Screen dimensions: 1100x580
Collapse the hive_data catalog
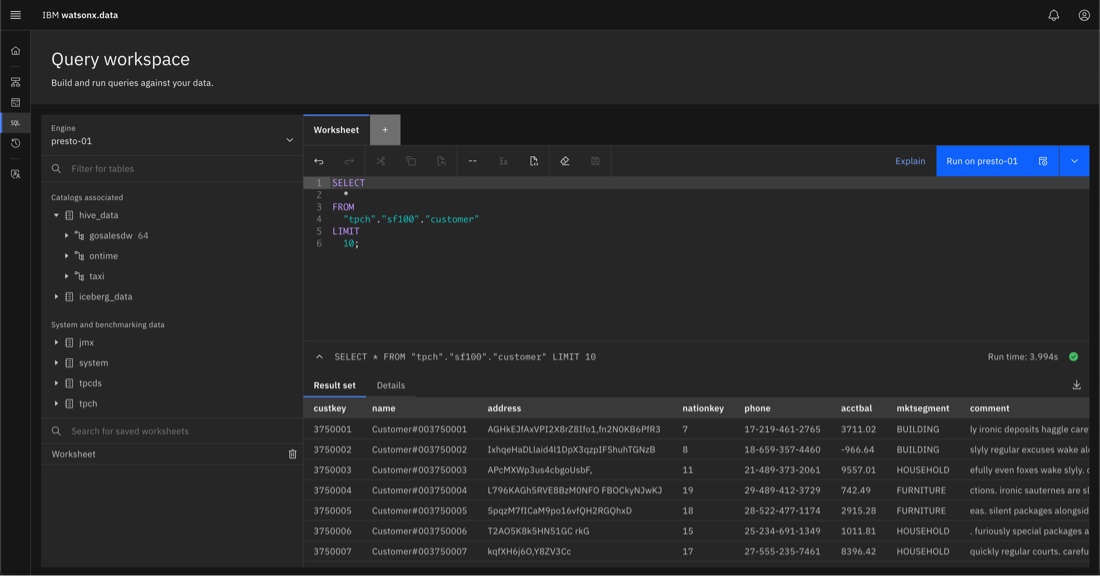[58, 215]
